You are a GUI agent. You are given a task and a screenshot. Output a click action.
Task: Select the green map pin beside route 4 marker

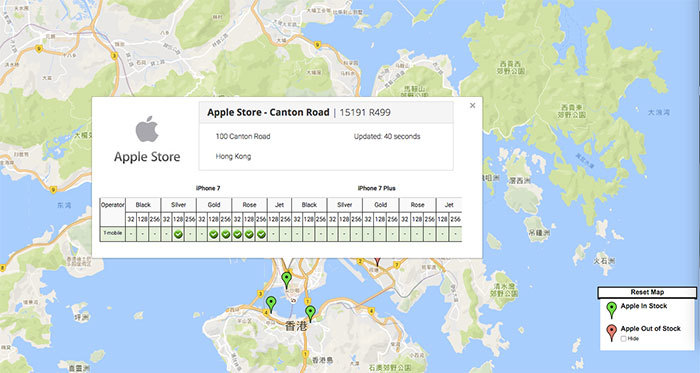[x=271, y=304]
